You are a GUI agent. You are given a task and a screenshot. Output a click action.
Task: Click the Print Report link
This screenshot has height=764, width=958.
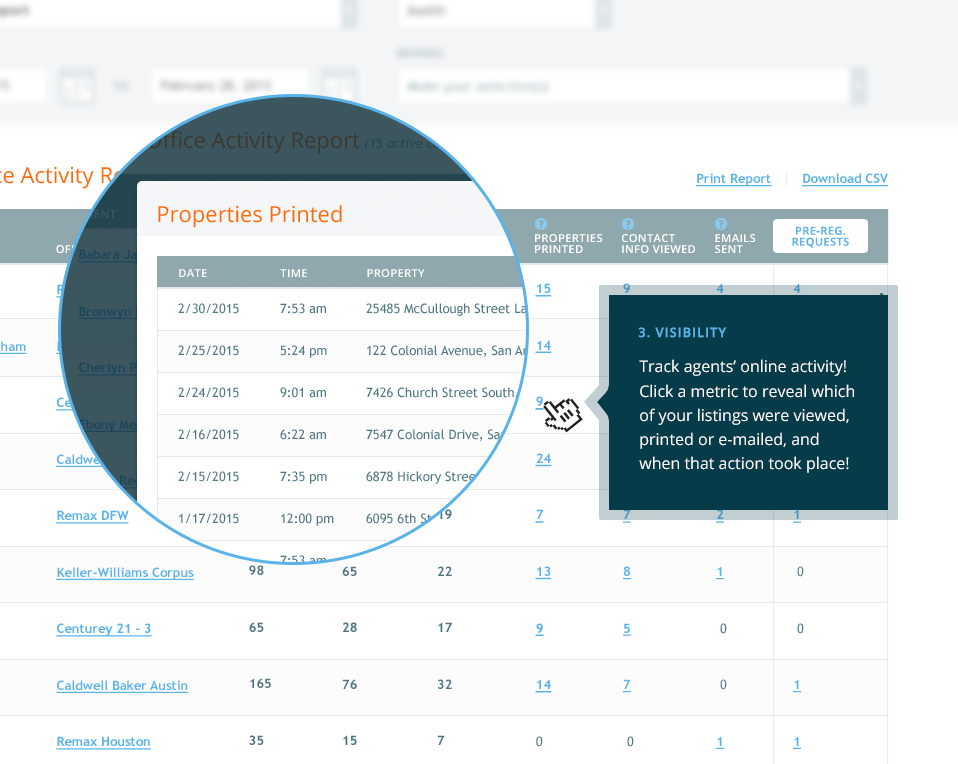733,179
